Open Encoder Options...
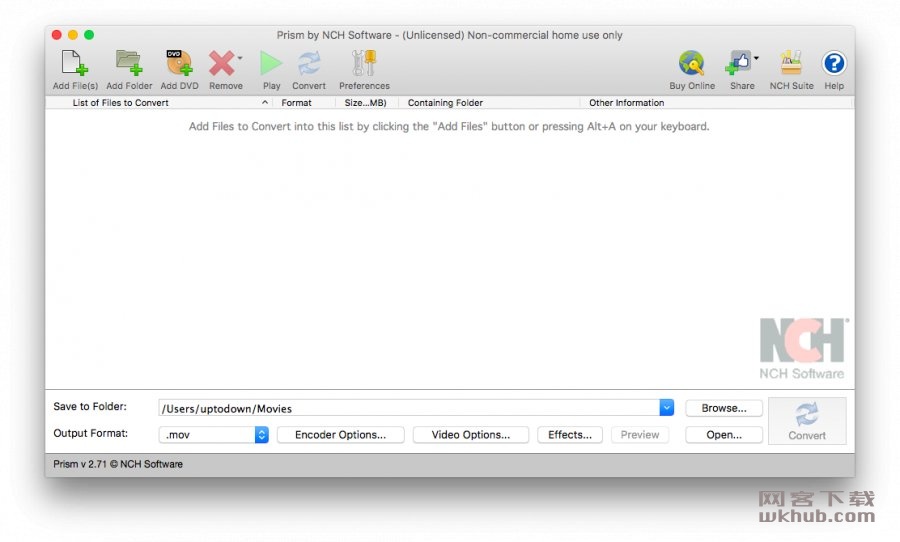Viewport: 900px width, 542px height. coord(340,435)
